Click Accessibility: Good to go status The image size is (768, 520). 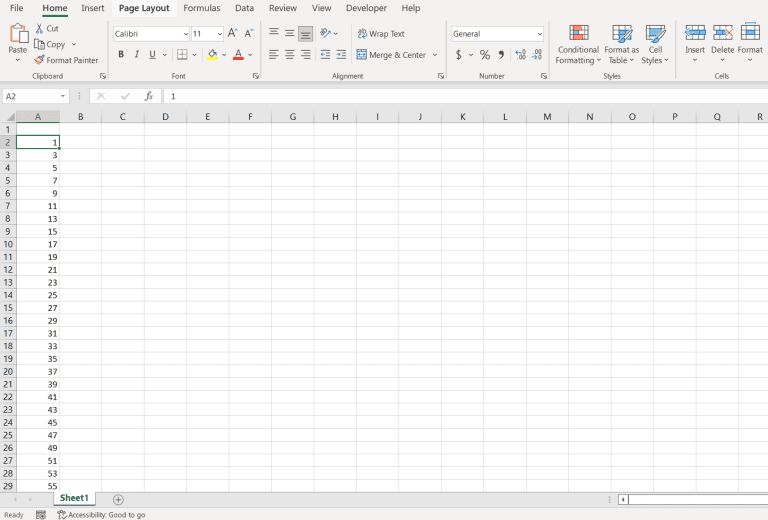tap(101, 514)
